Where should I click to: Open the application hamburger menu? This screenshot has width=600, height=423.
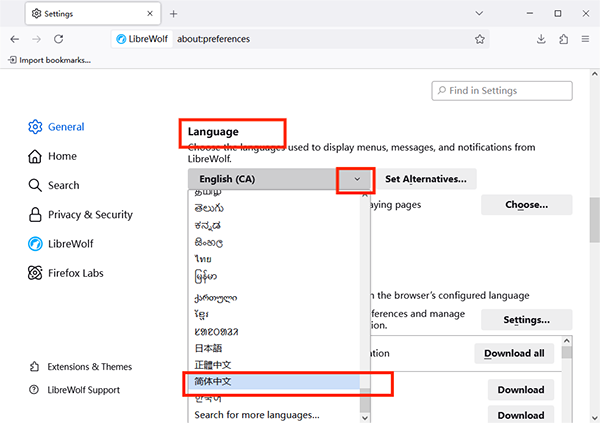pos(585,39)
